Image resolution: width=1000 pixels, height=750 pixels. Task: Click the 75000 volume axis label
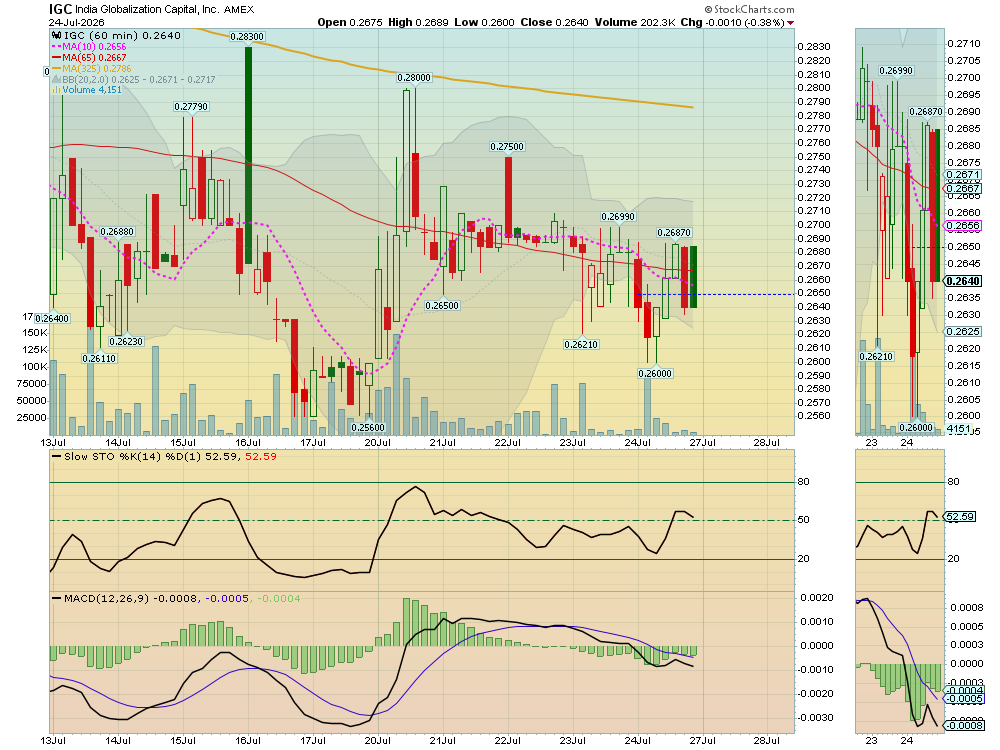coord(32,384)
